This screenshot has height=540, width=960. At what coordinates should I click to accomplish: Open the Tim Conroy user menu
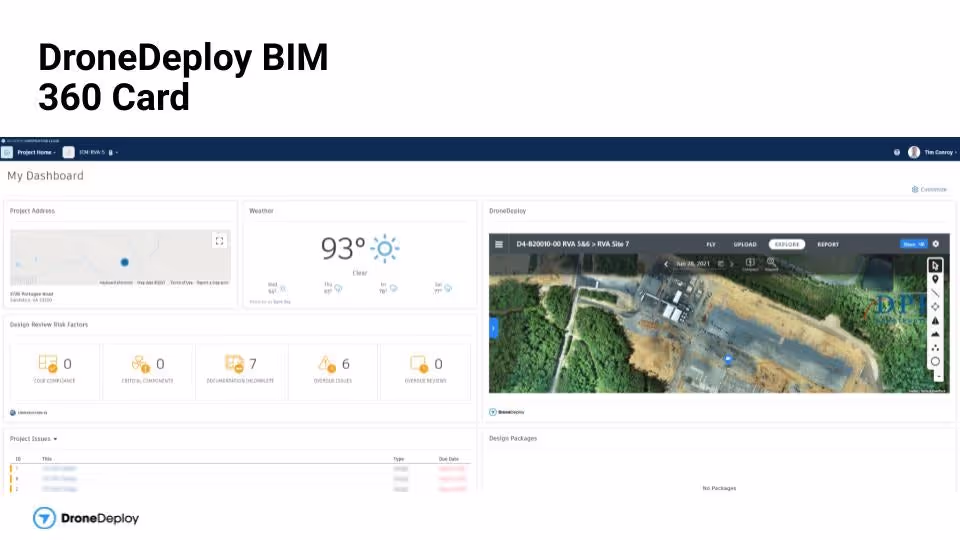[940, 152]
